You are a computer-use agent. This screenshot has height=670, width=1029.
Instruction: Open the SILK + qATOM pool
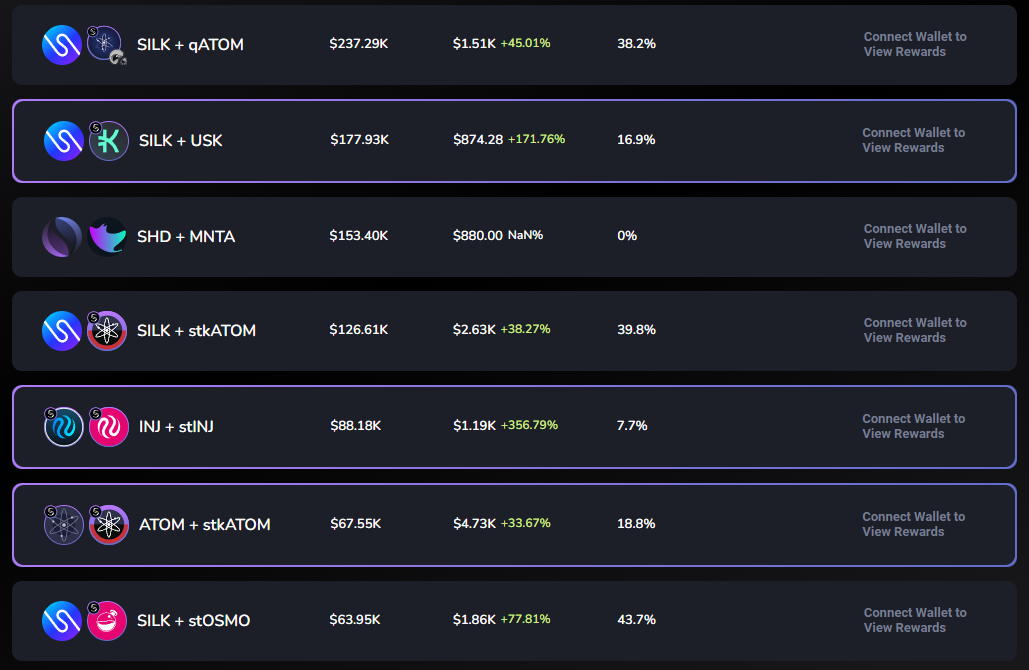point(190,45)
